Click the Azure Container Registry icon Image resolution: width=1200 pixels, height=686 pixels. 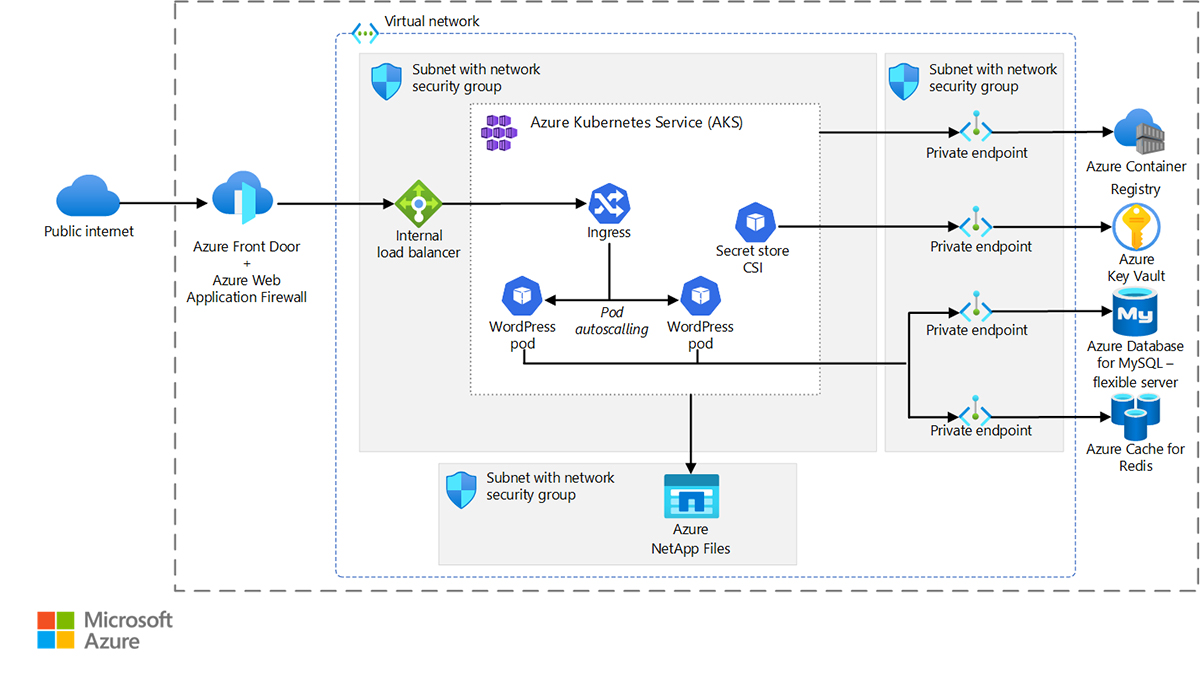tap(1139, 132)
